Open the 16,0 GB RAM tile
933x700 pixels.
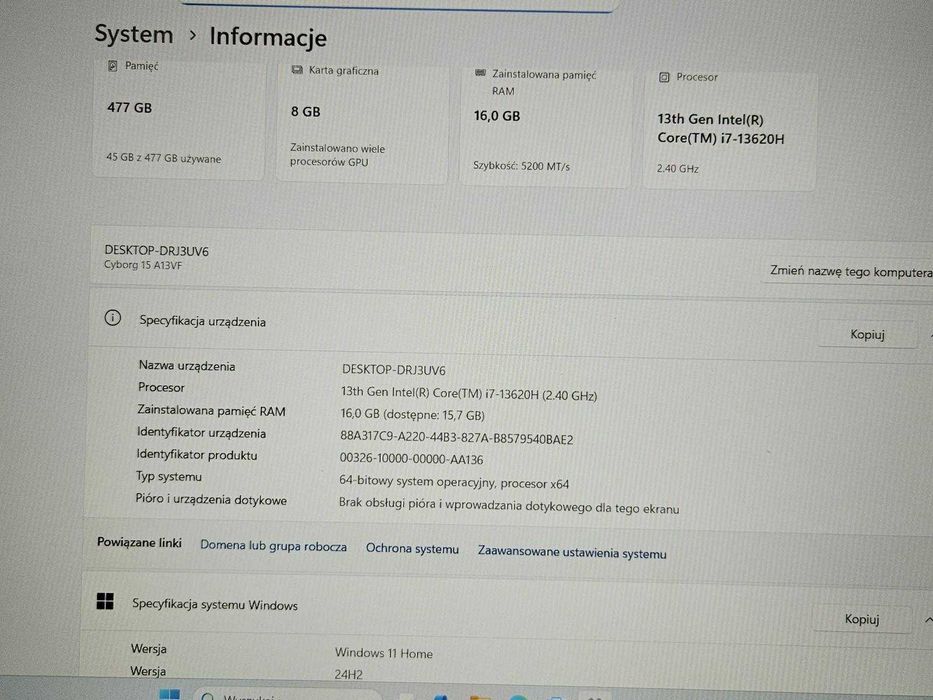(x=545, y=127)
